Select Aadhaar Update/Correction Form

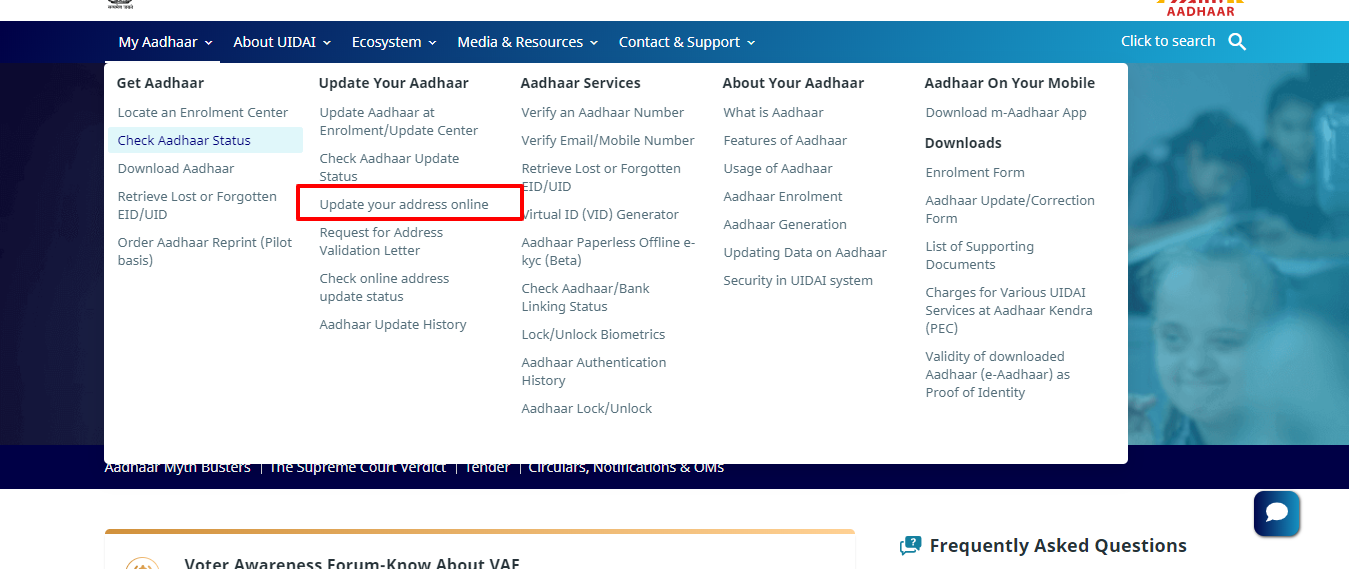(x=1010, y=210)
